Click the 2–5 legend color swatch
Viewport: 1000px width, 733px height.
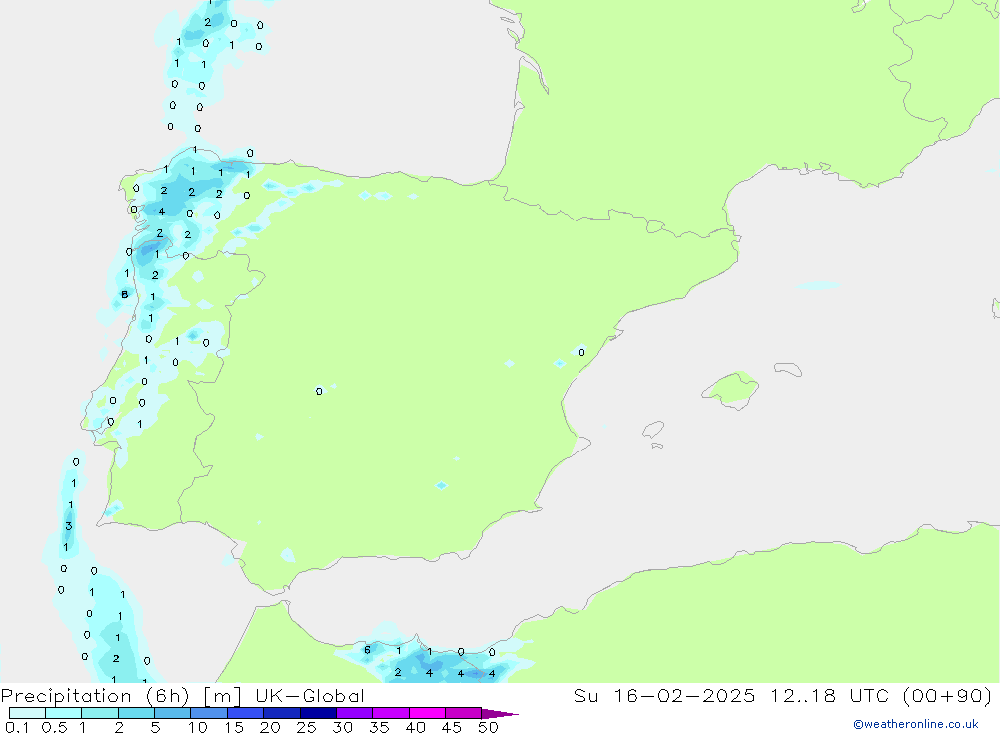click(136, 713)
